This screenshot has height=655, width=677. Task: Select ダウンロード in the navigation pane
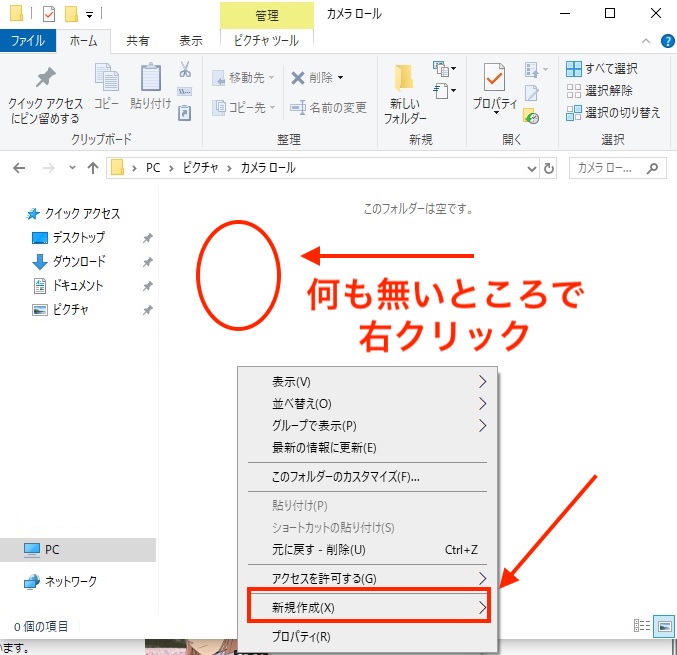tap(78, 262)
